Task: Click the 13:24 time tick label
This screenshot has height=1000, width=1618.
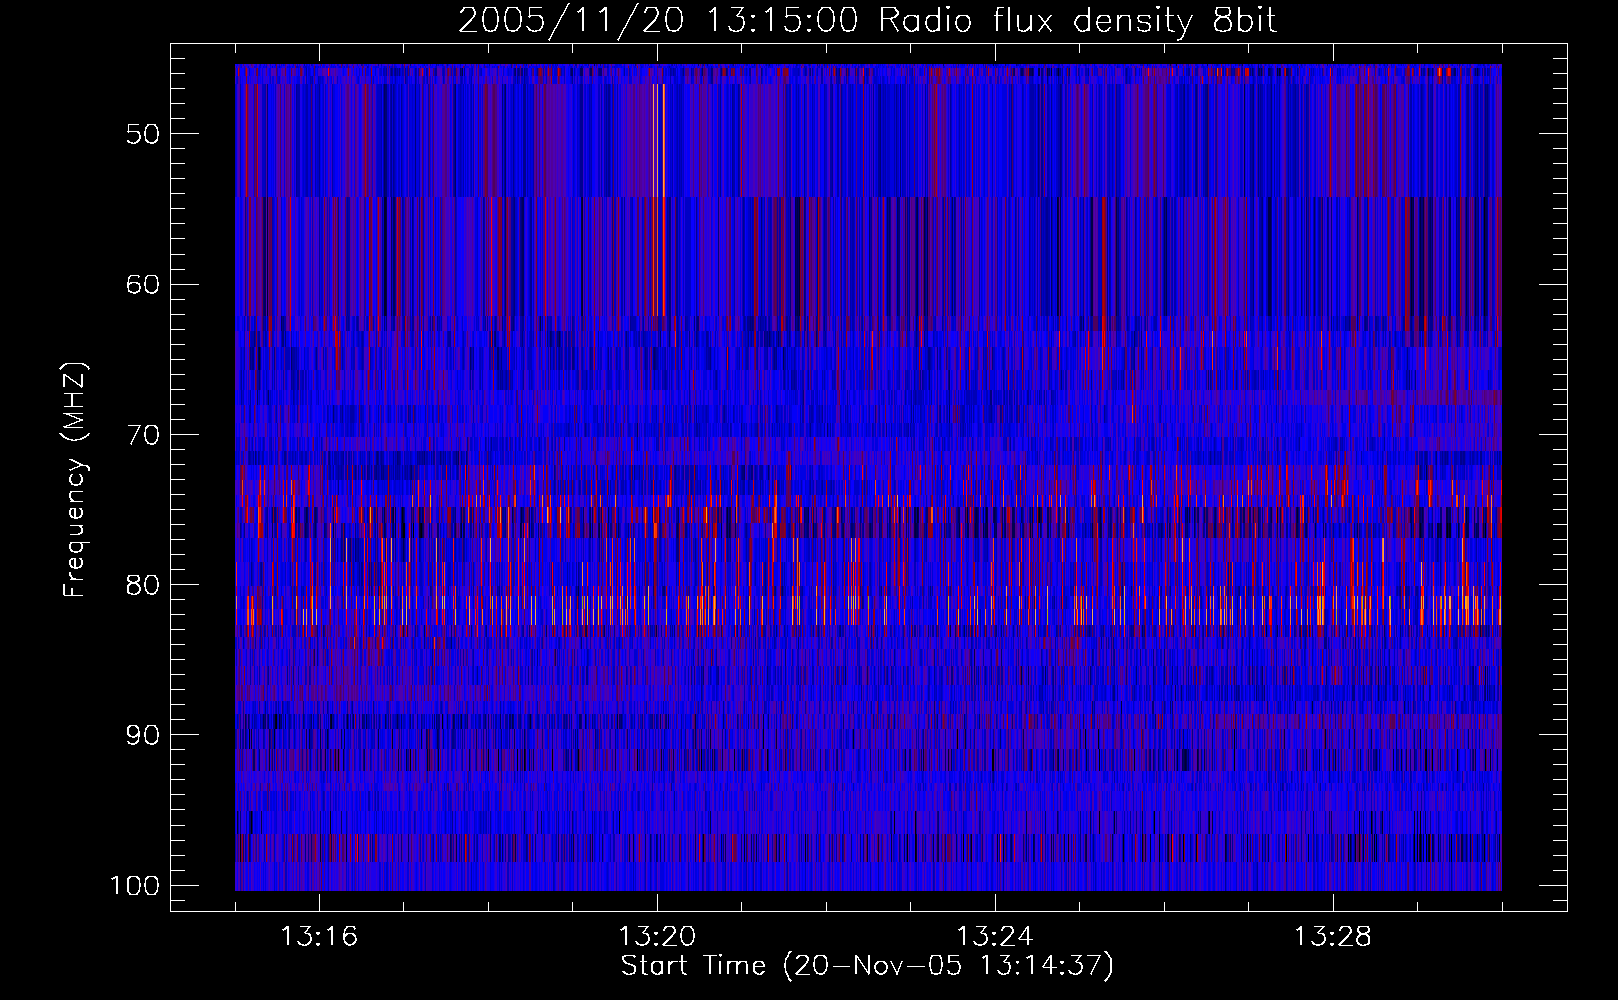Action: 995,937
